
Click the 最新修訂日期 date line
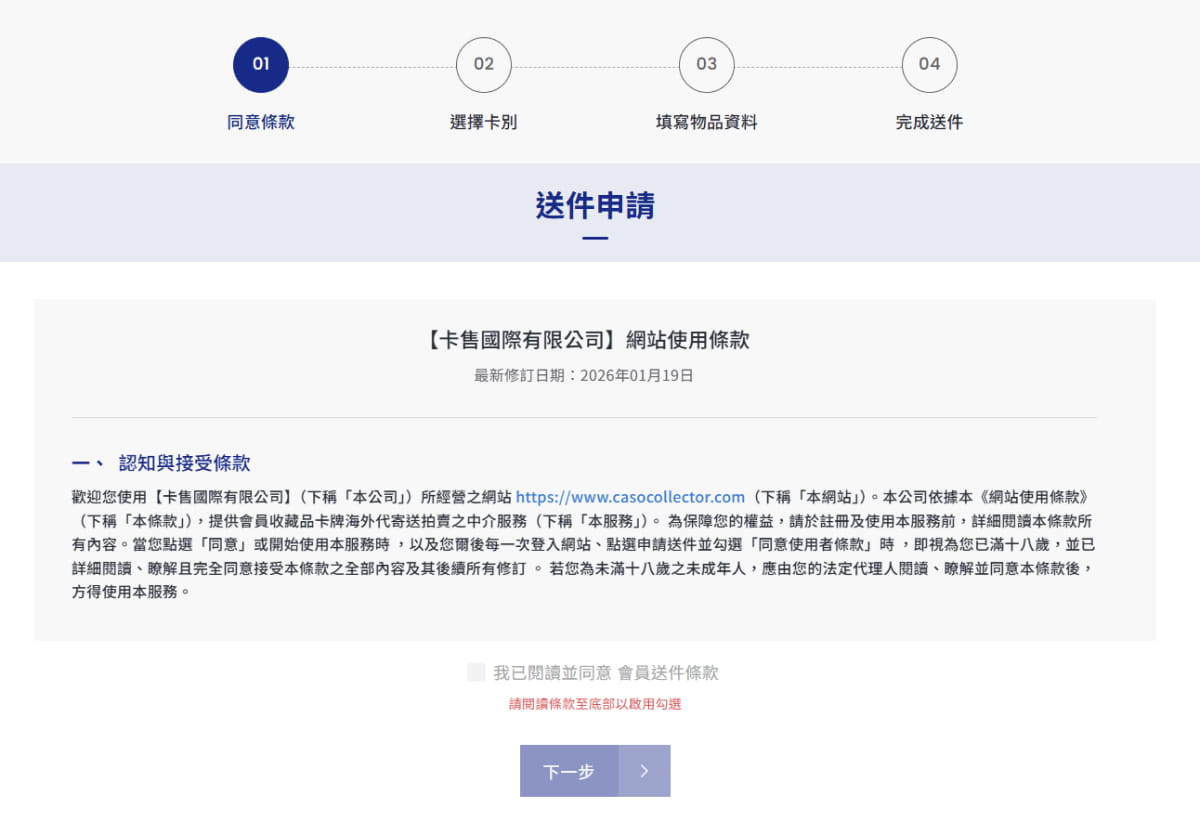tap(583, 376)
